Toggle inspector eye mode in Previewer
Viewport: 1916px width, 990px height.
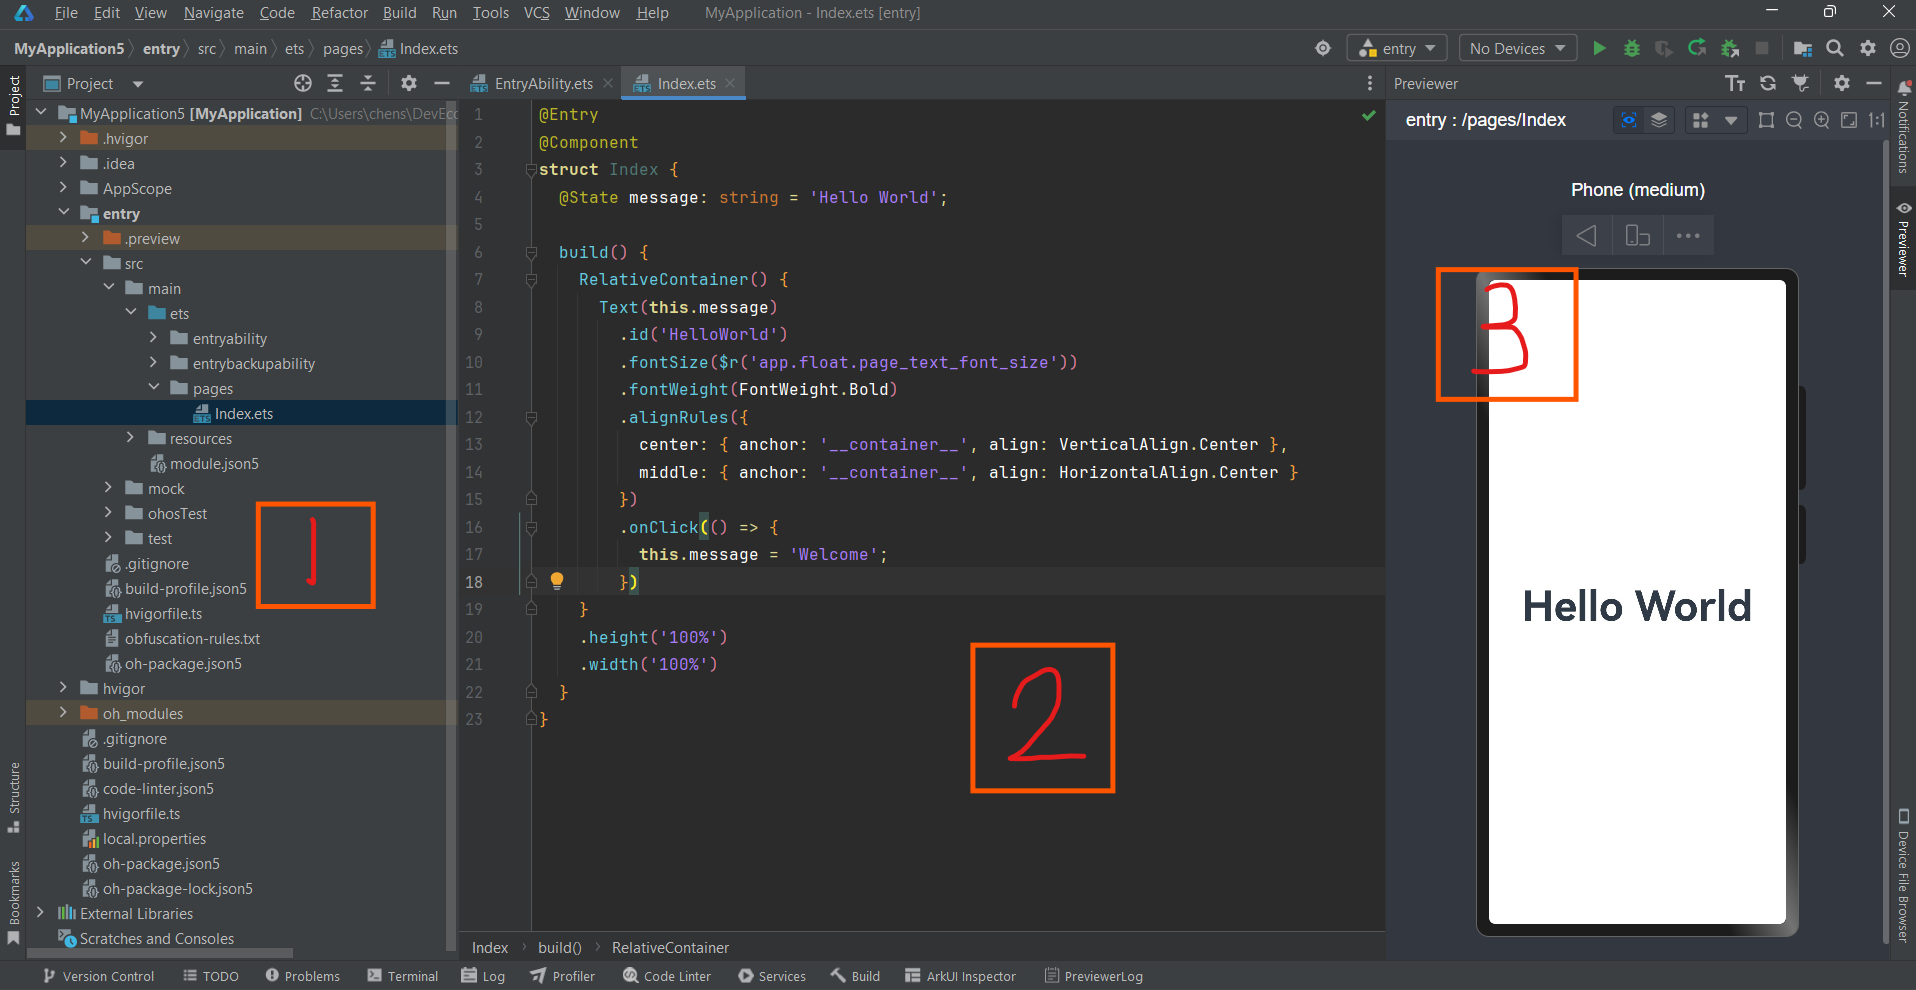click(x=1629, y=120)
